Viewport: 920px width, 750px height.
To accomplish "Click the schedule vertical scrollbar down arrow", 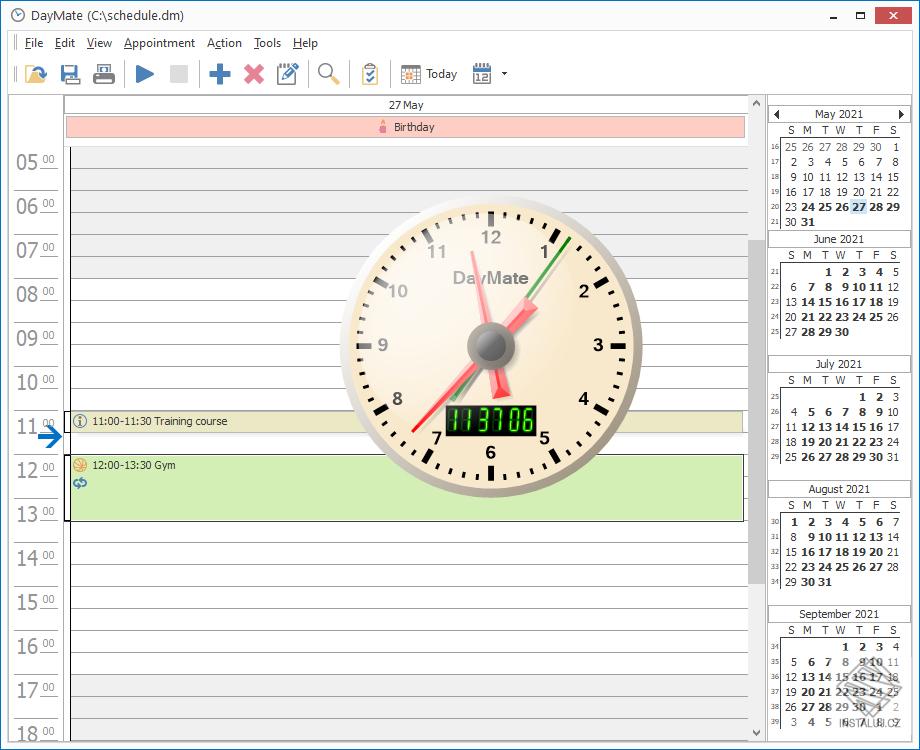I will point(756,732).
